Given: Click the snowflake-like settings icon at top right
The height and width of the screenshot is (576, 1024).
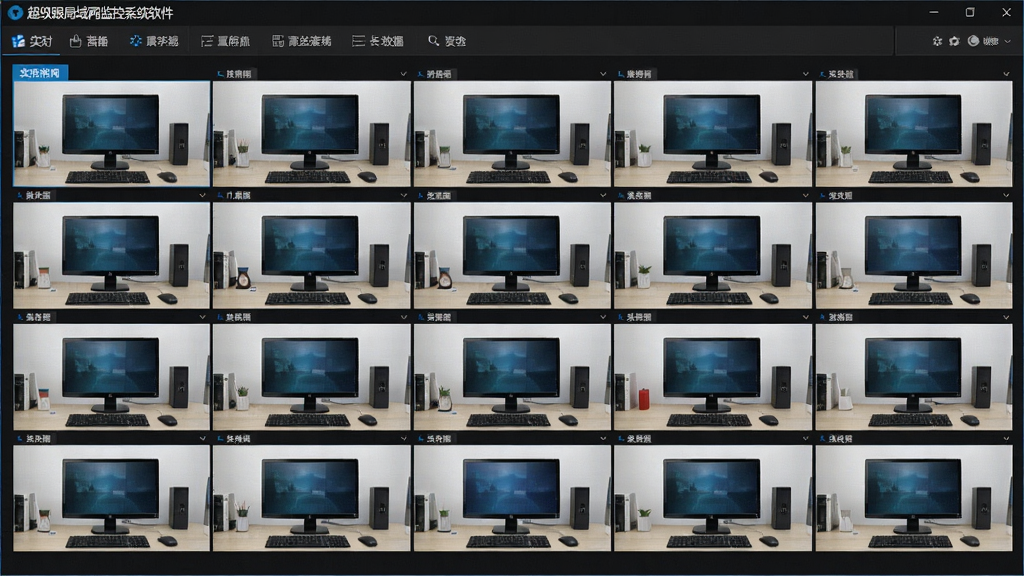Looking at the screenshot, I should [x=937, y=41].
